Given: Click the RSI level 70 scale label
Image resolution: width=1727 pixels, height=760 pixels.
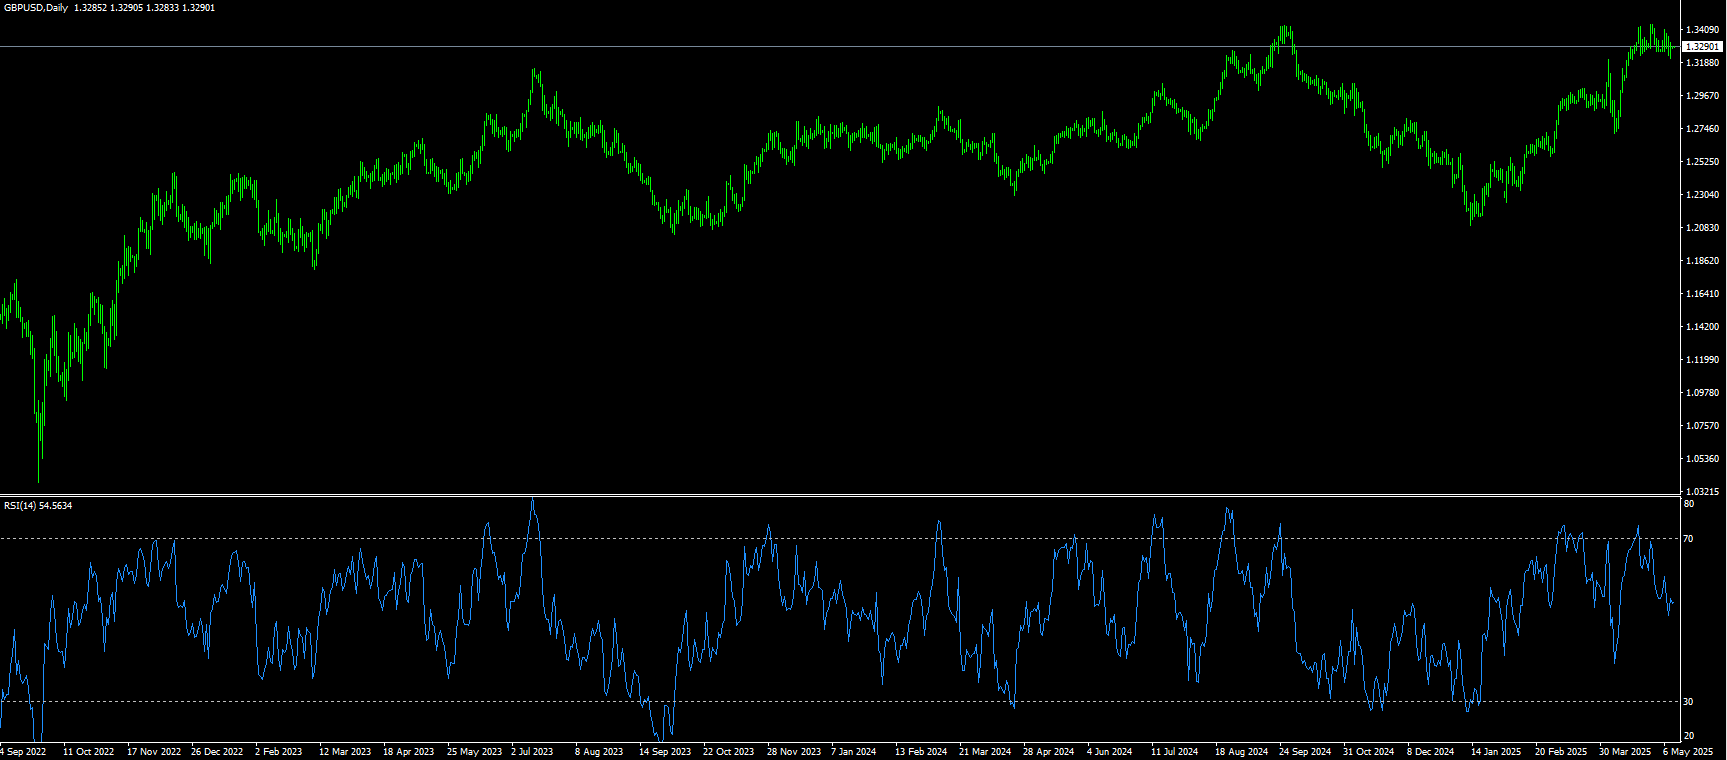Looking at the screenshot, I should click(1688, 539).
